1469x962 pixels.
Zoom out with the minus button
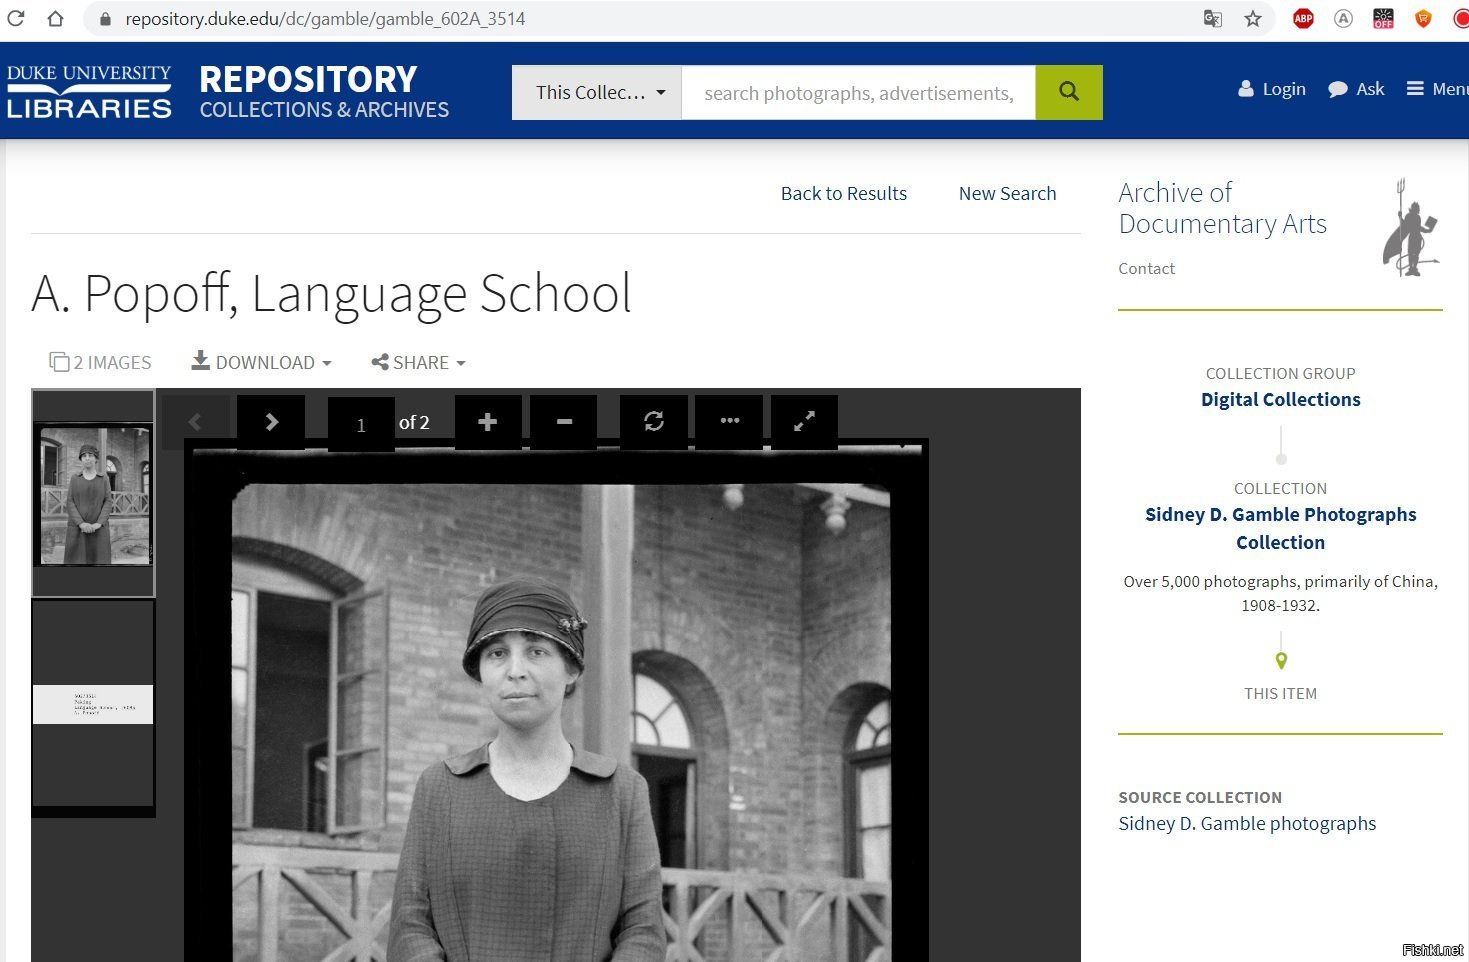click(x=564, y=422)
